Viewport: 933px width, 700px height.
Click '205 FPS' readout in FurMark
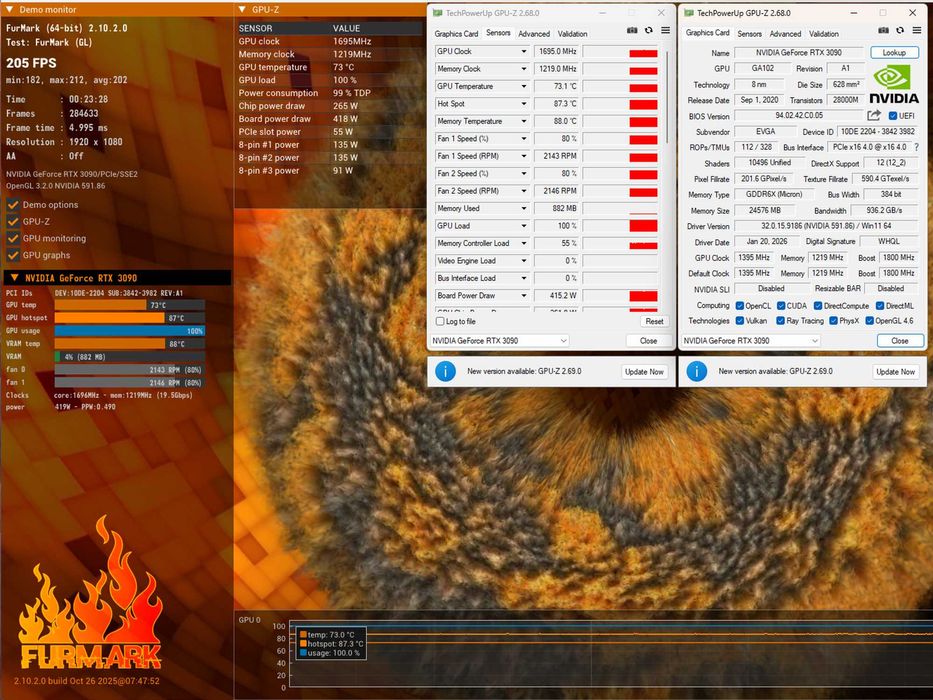[x=31, y=63]
